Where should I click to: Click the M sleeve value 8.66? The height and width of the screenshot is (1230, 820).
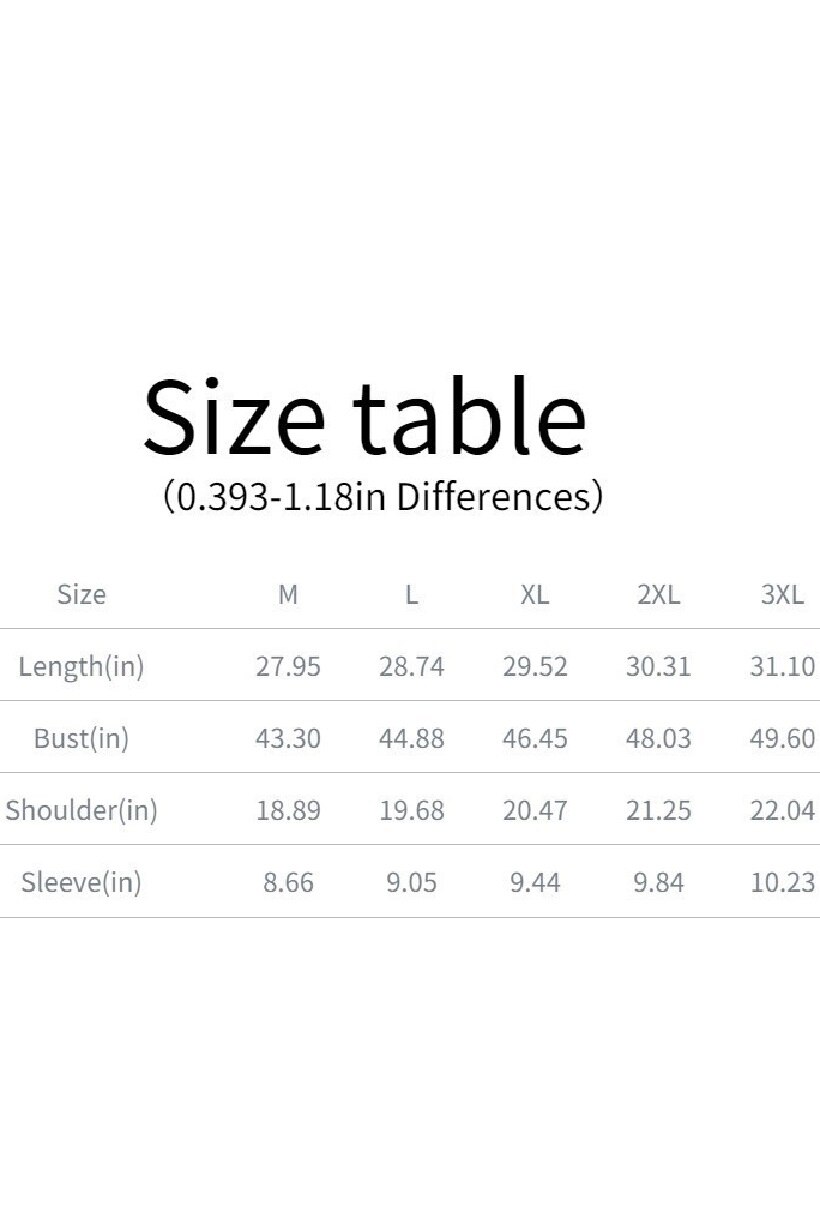[x=288, y=883]
